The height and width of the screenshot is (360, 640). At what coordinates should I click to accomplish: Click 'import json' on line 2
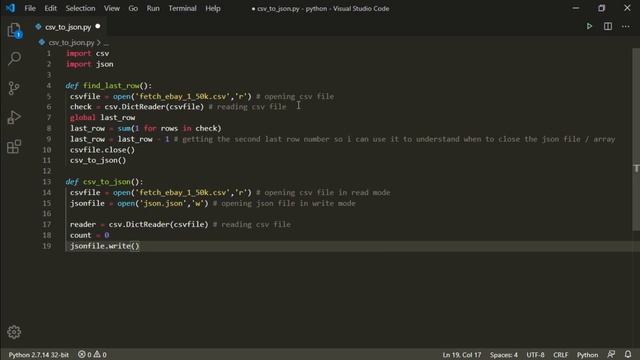pos(90,64)
